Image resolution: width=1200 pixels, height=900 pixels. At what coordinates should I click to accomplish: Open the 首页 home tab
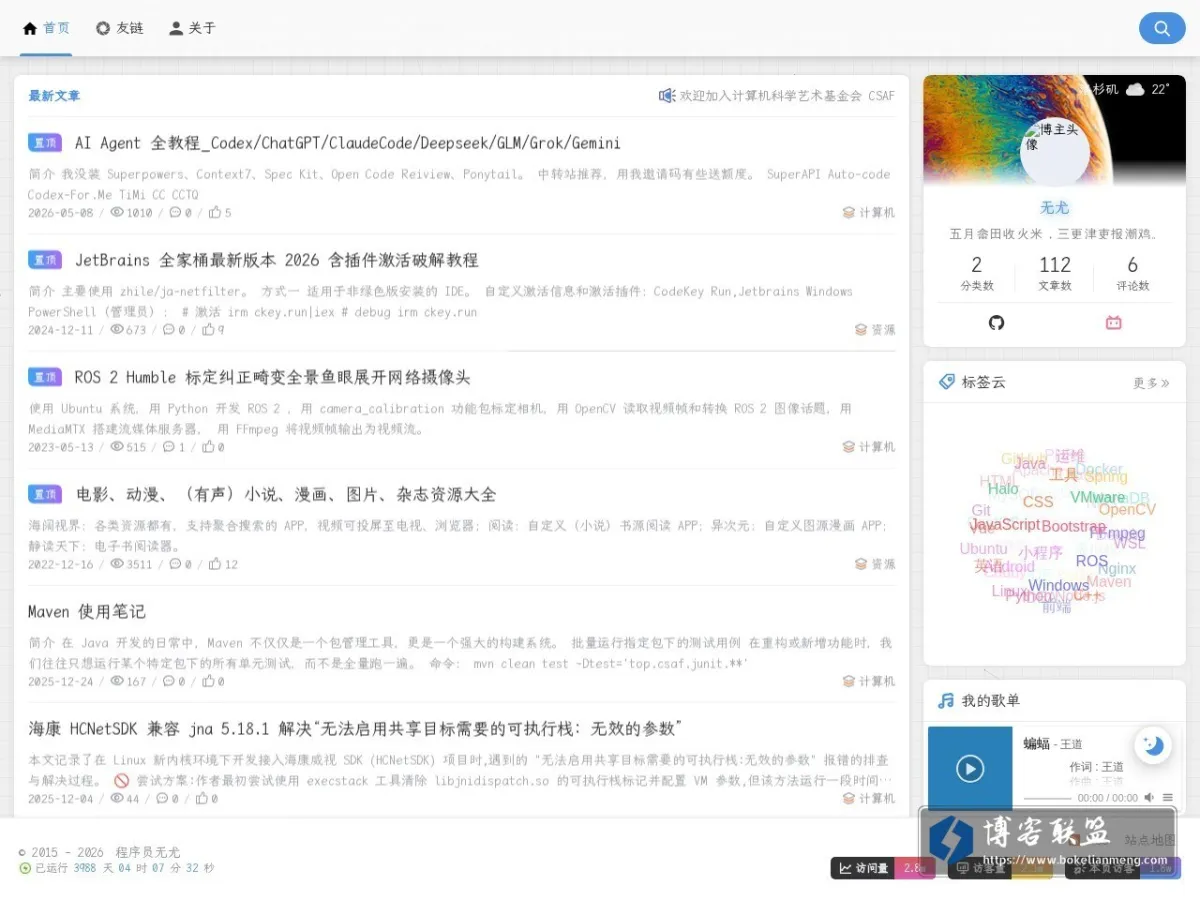[46, 28]
